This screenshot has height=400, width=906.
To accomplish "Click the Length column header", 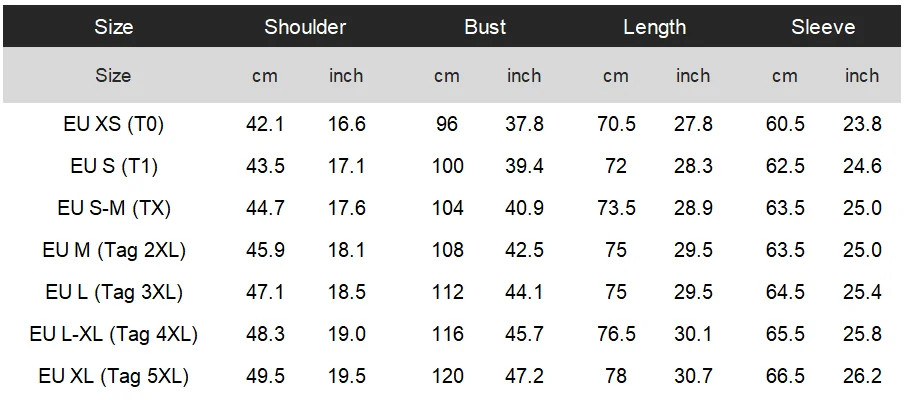I will point(654,27).
